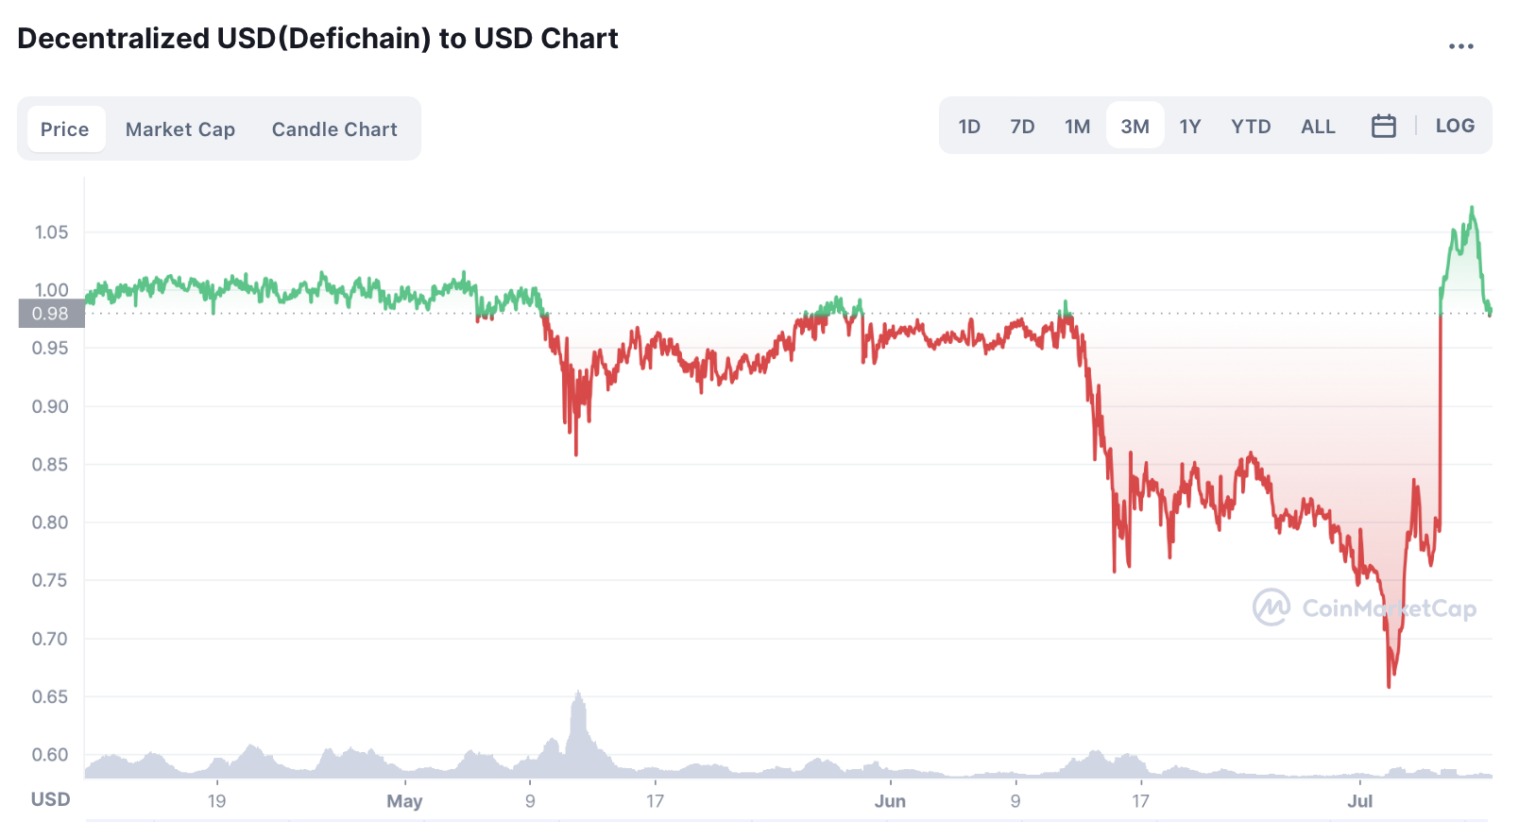The width and height of the screenshot is (1536, 822).
Task: Select the 1Y time range
Action: pos(1190,126)
